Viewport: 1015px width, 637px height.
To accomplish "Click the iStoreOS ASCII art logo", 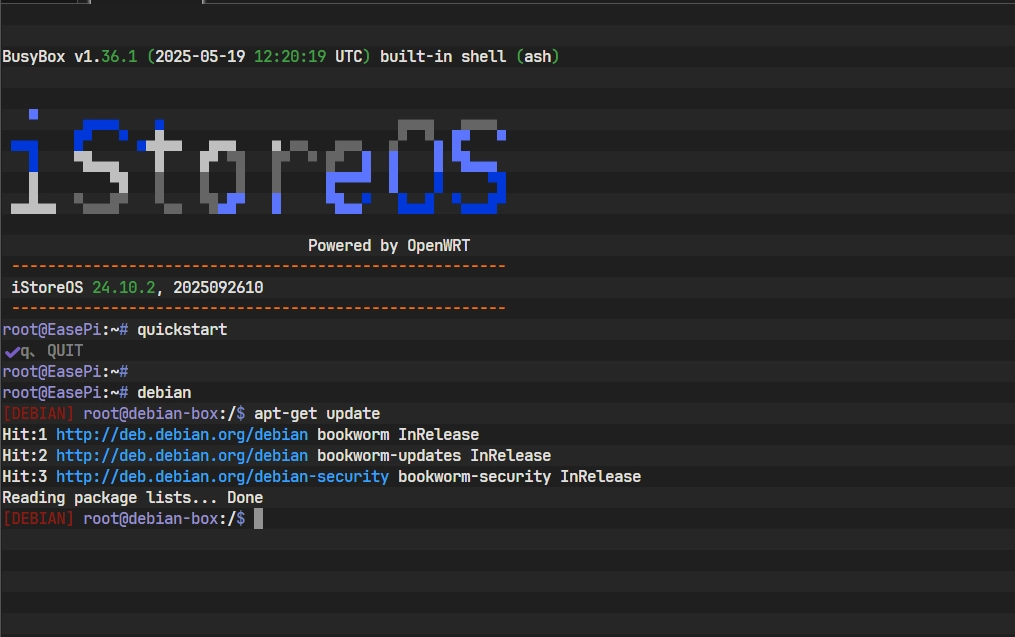I will 258,167.
